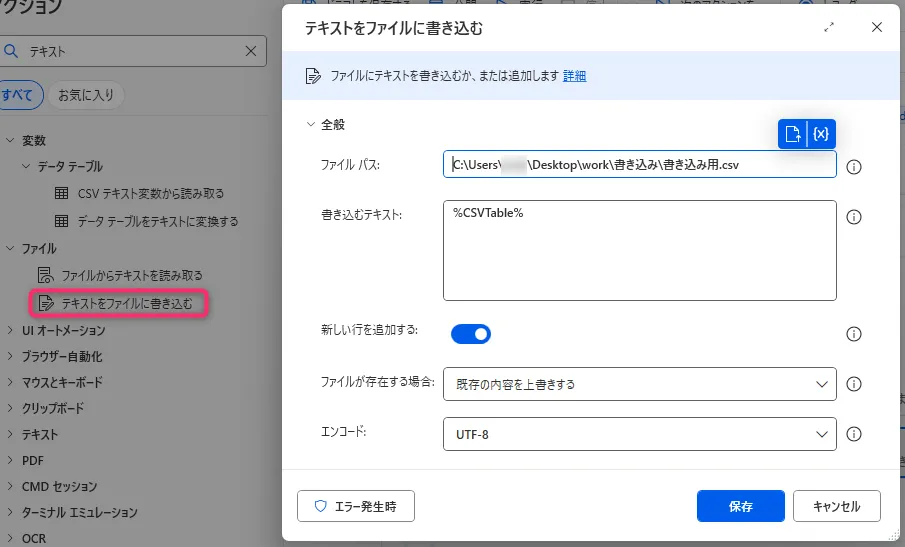Select the すべて tab
The image size is (905, 547).
point(17,96)
